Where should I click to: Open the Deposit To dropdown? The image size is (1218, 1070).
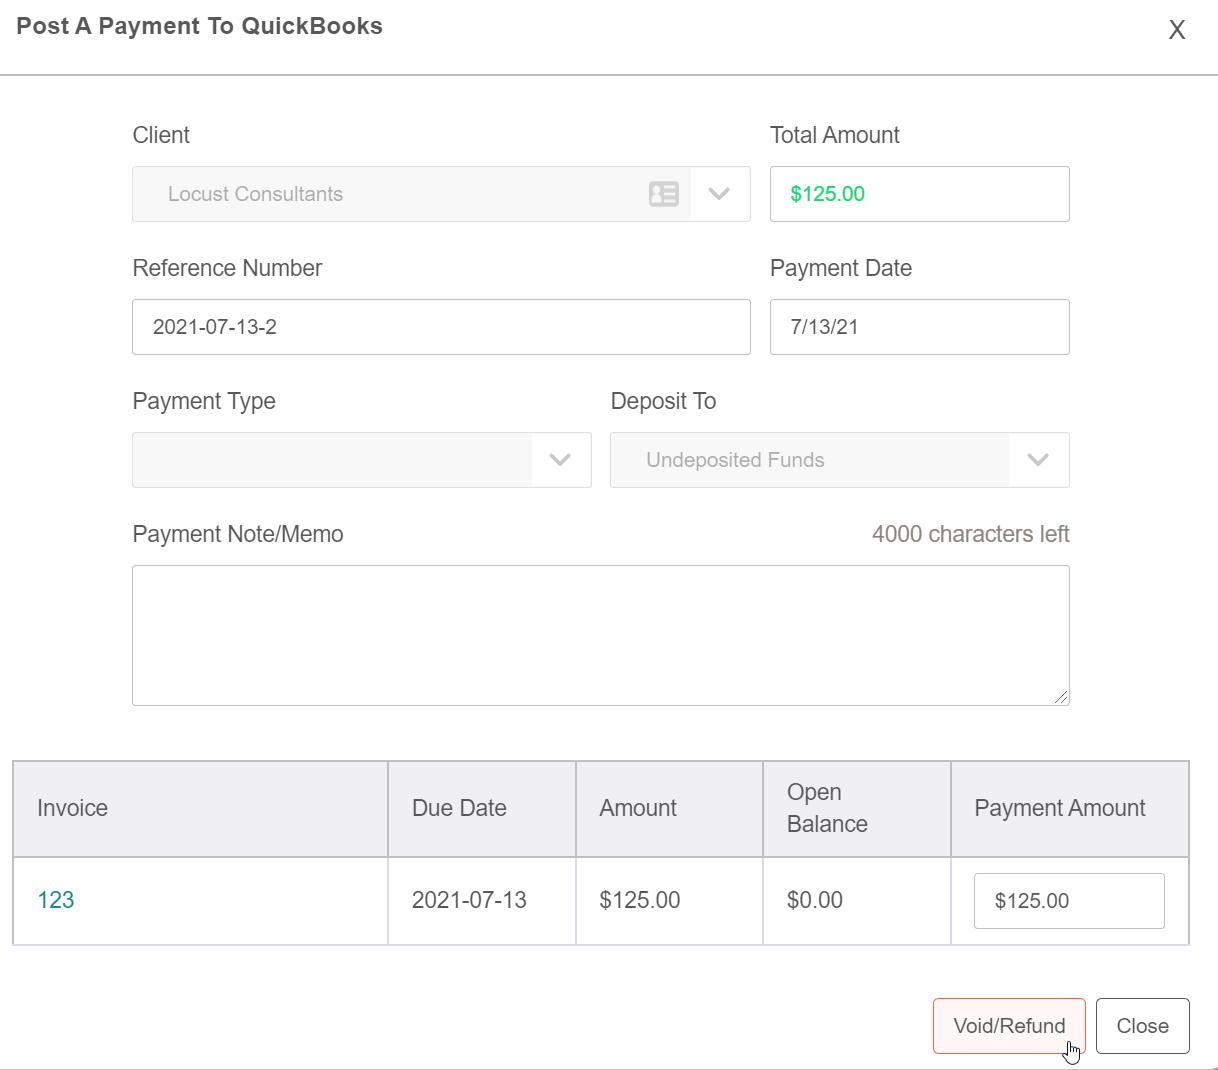(x=839, y=460)
